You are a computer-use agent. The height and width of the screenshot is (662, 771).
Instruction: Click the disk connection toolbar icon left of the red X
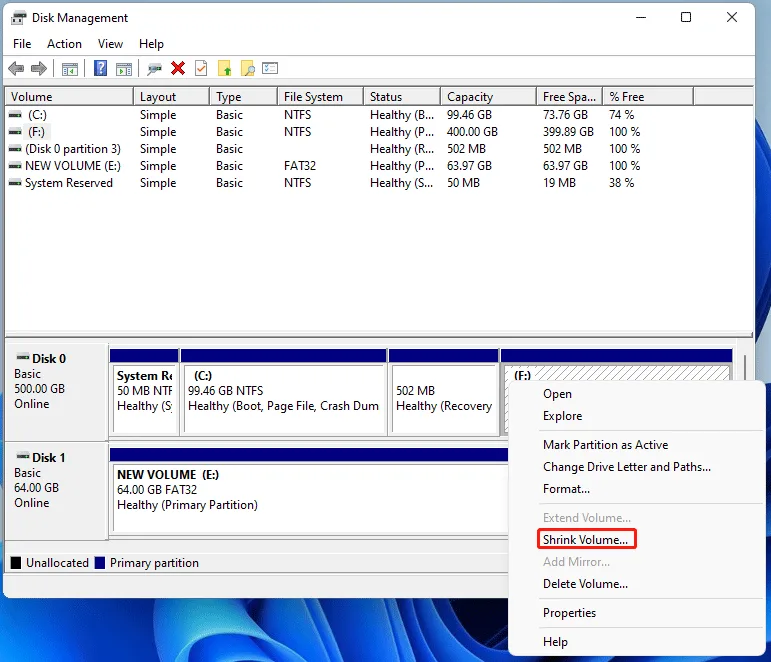154,69
